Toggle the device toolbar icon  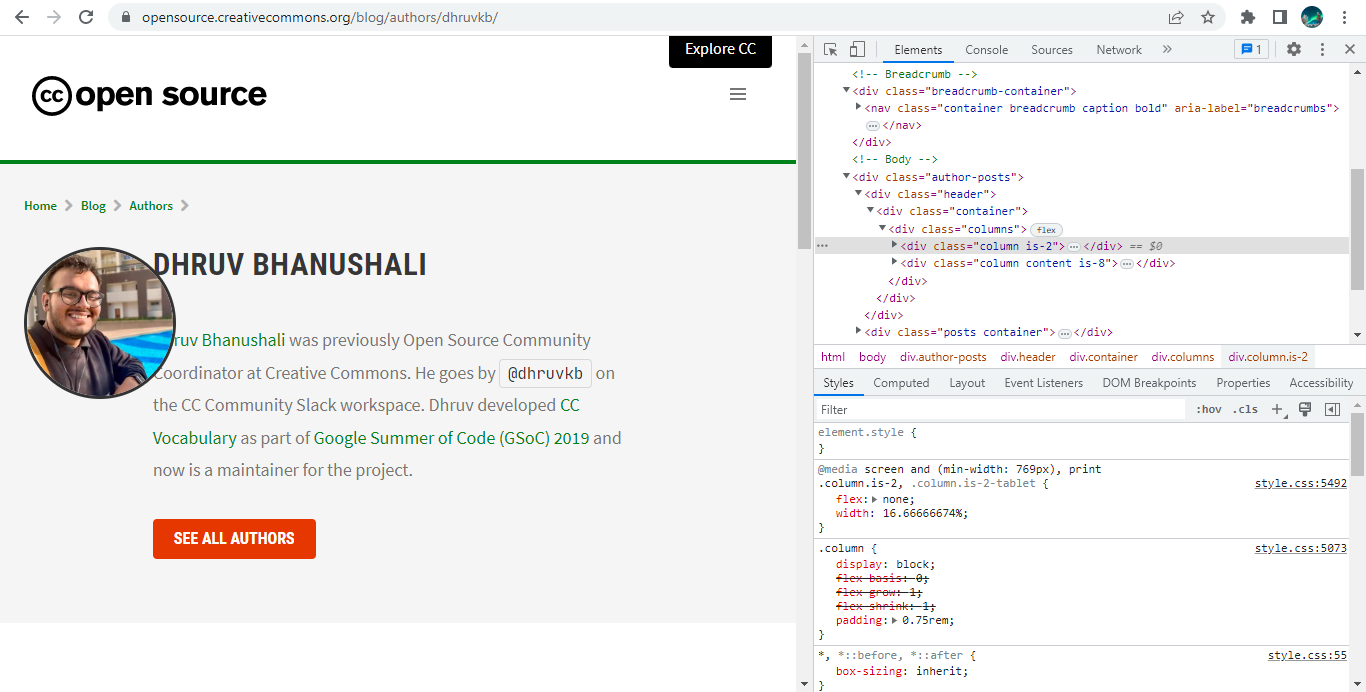tap(857, 49)
